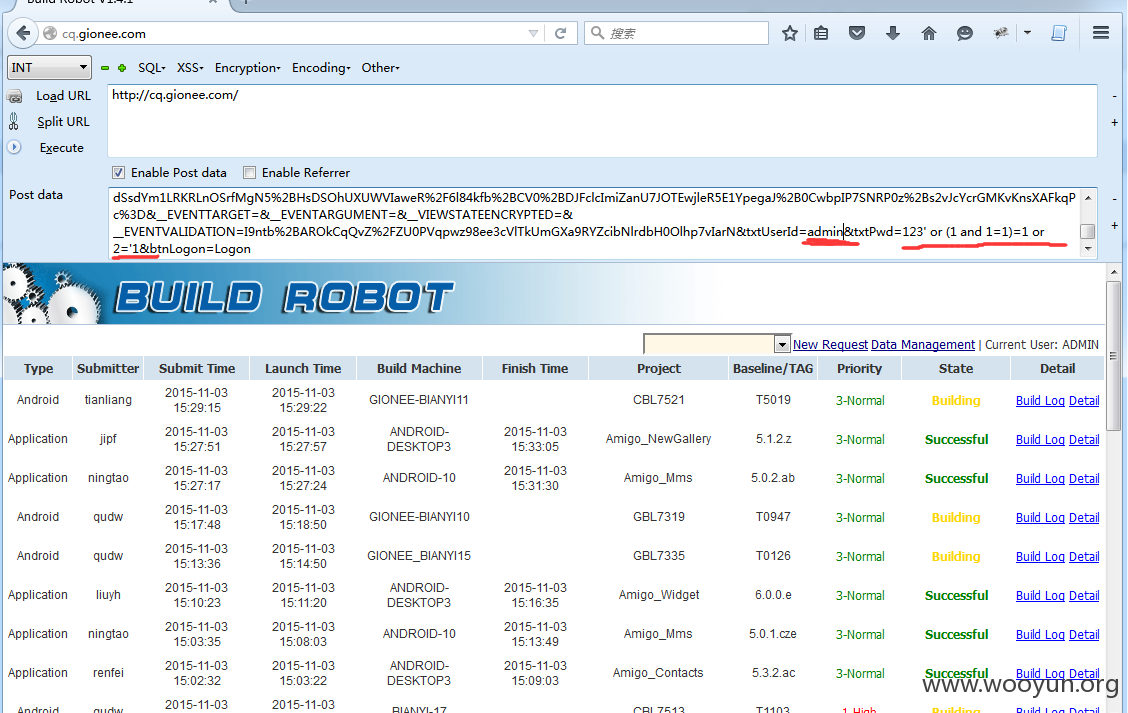Go back with the browser back arrow
This screenshot has width=1128, height=713.
(x=23, y=33)
